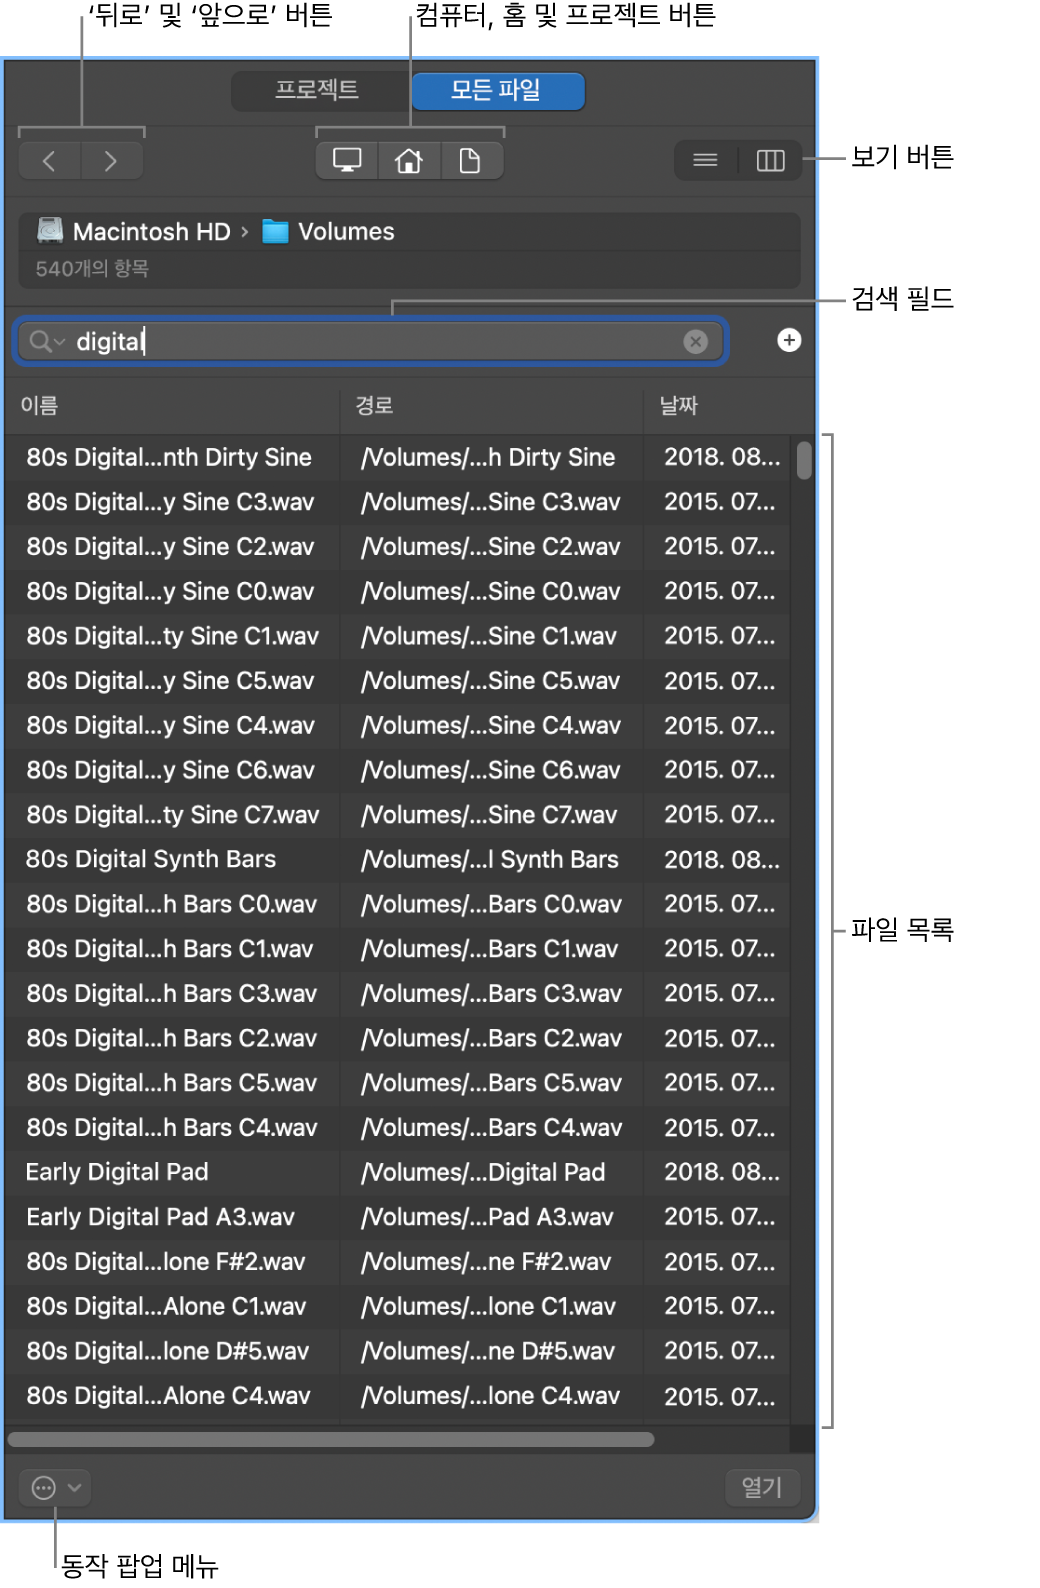Click the 열기 button
The width and height of the screenshot is (1040, 1588).
tap(762, 1488)
